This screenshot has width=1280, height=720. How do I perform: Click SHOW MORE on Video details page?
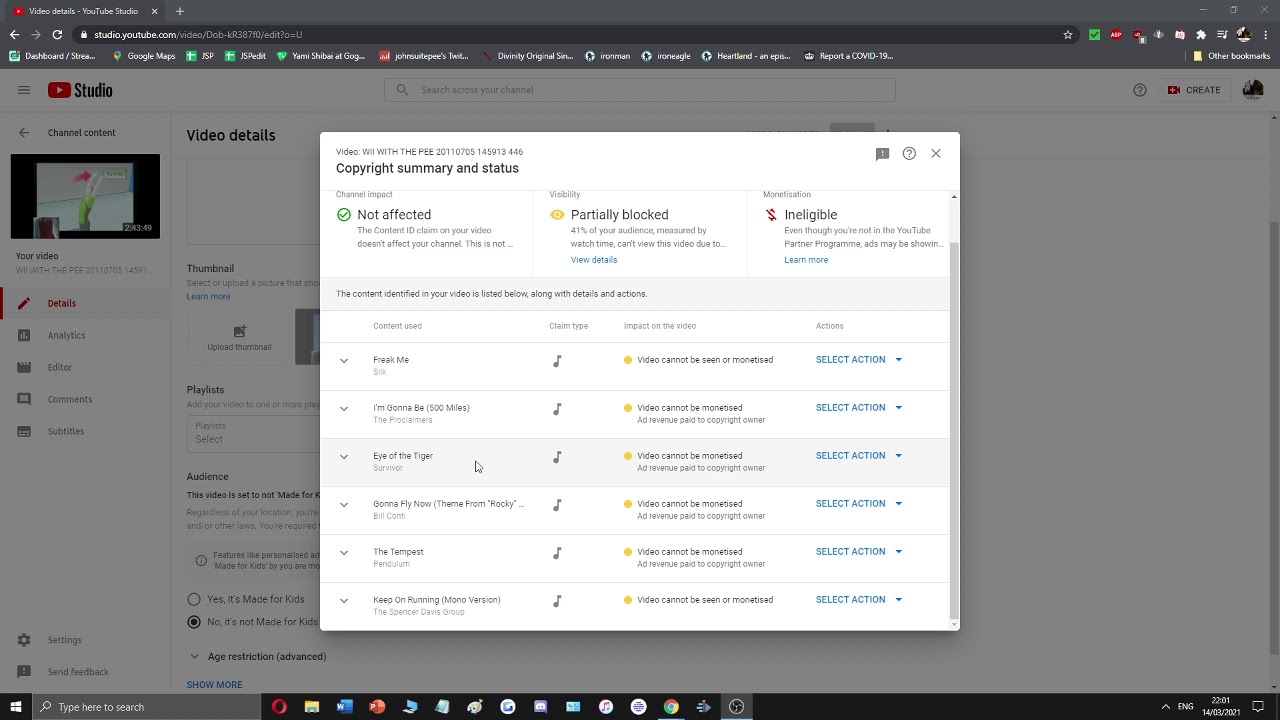[x=214, y=685]
